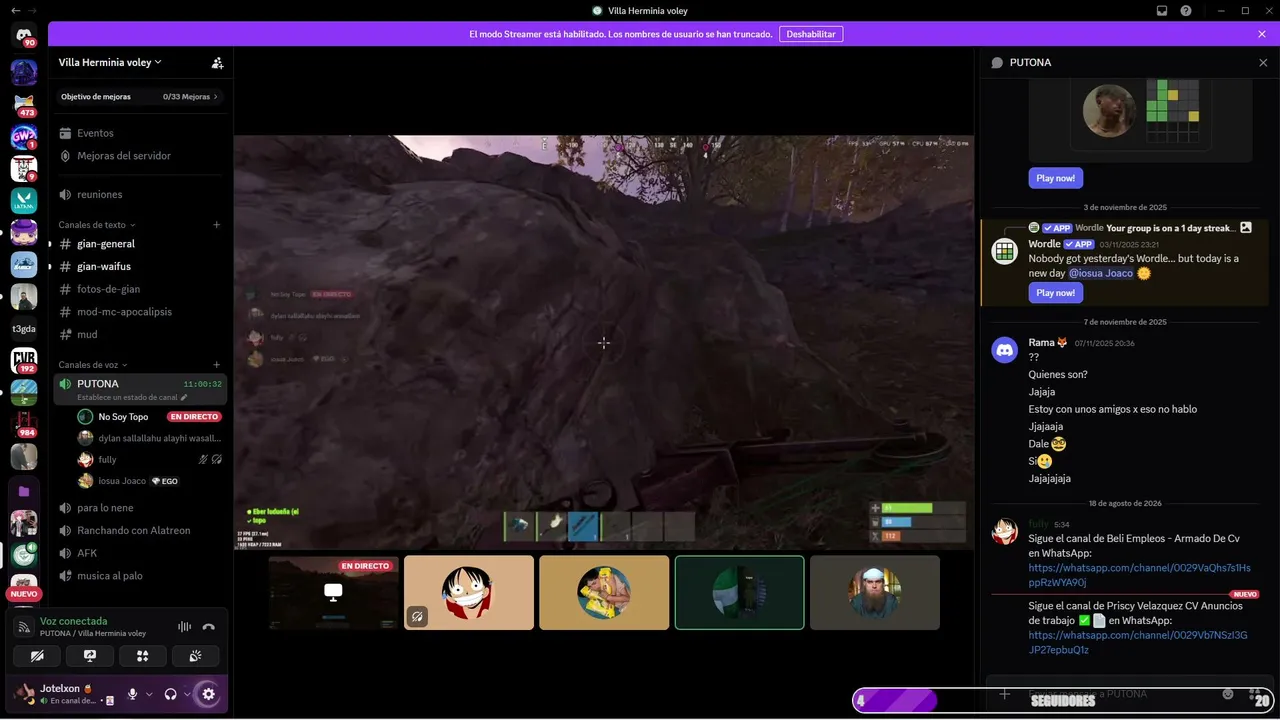This screenshot has width=1280, height=720.
Task: Select user iosua Joaco in voice list
Action: click(150, 481)
